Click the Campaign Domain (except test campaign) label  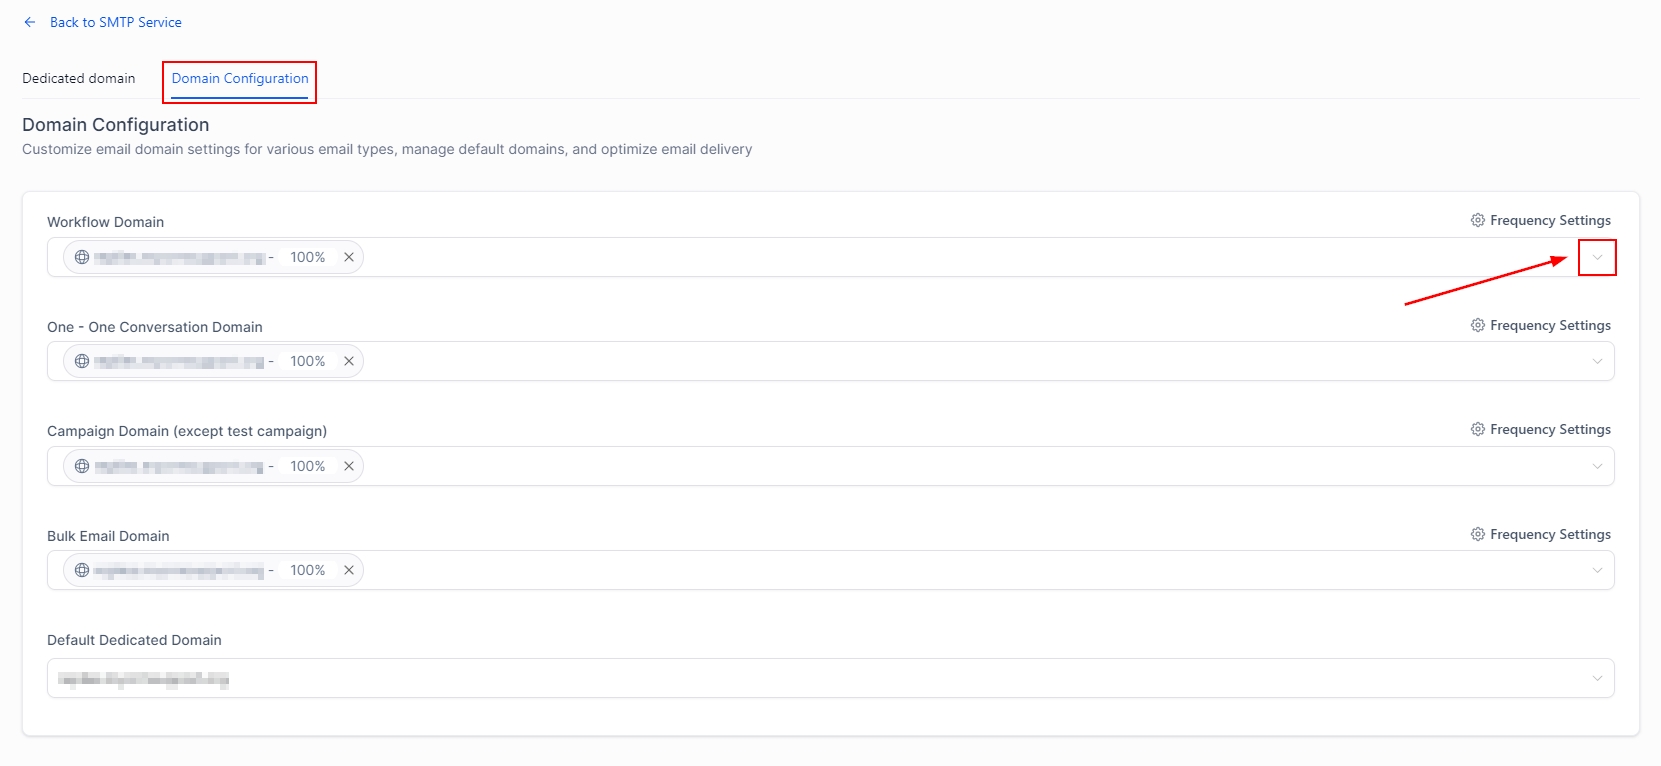tap(187, 431)
